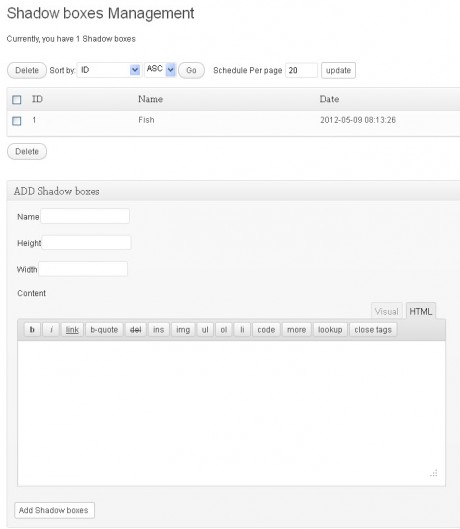Click the Fish name cell
Viewport: 460px width, 529px height.
tap(146, 120)
